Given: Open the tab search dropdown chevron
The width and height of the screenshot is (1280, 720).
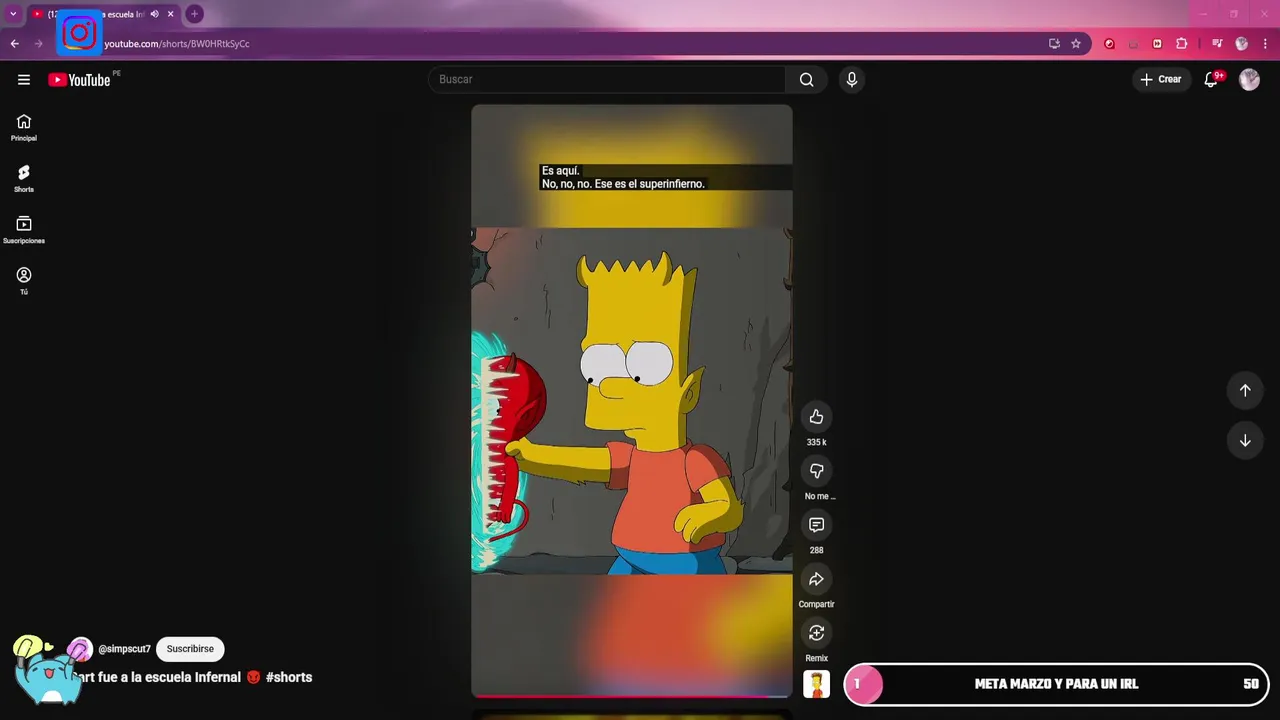Looking at the screenshot, I should [13, 14].
